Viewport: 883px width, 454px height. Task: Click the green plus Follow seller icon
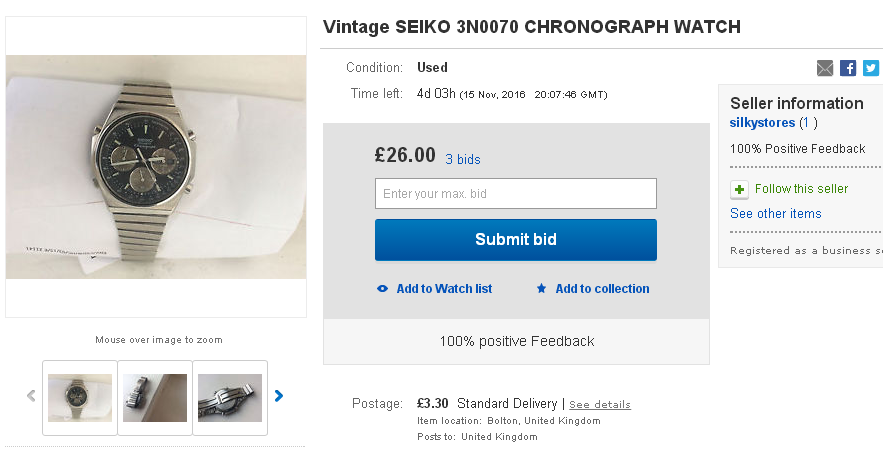point(739,189)
